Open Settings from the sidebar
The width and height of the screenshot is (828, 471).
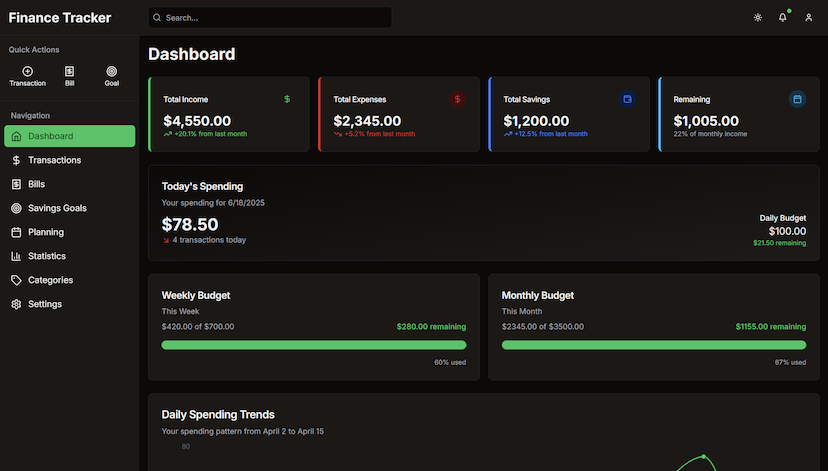point(45,304)
